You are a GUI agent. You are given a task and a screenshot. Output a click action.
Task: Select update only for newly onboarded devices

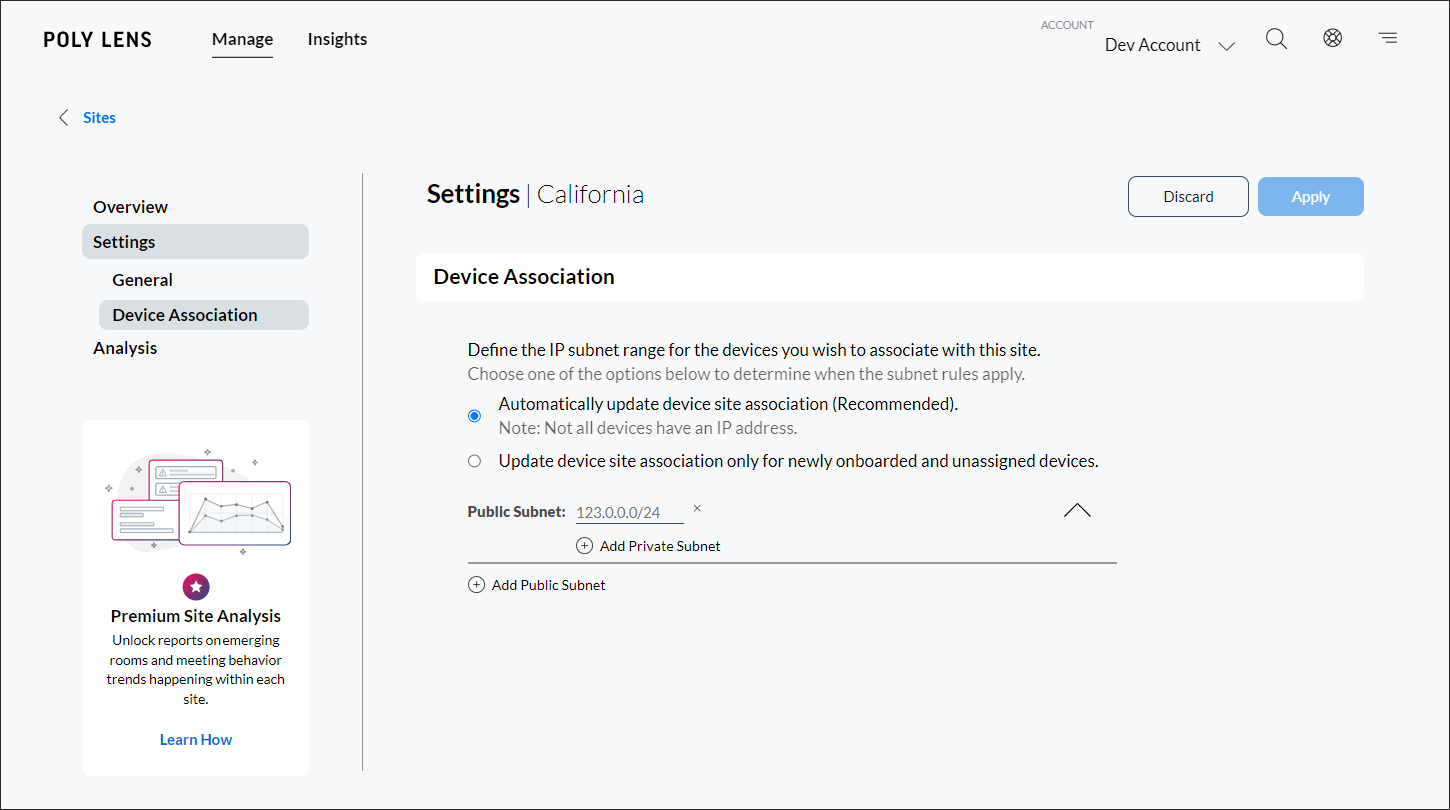(x=475, y=461)
